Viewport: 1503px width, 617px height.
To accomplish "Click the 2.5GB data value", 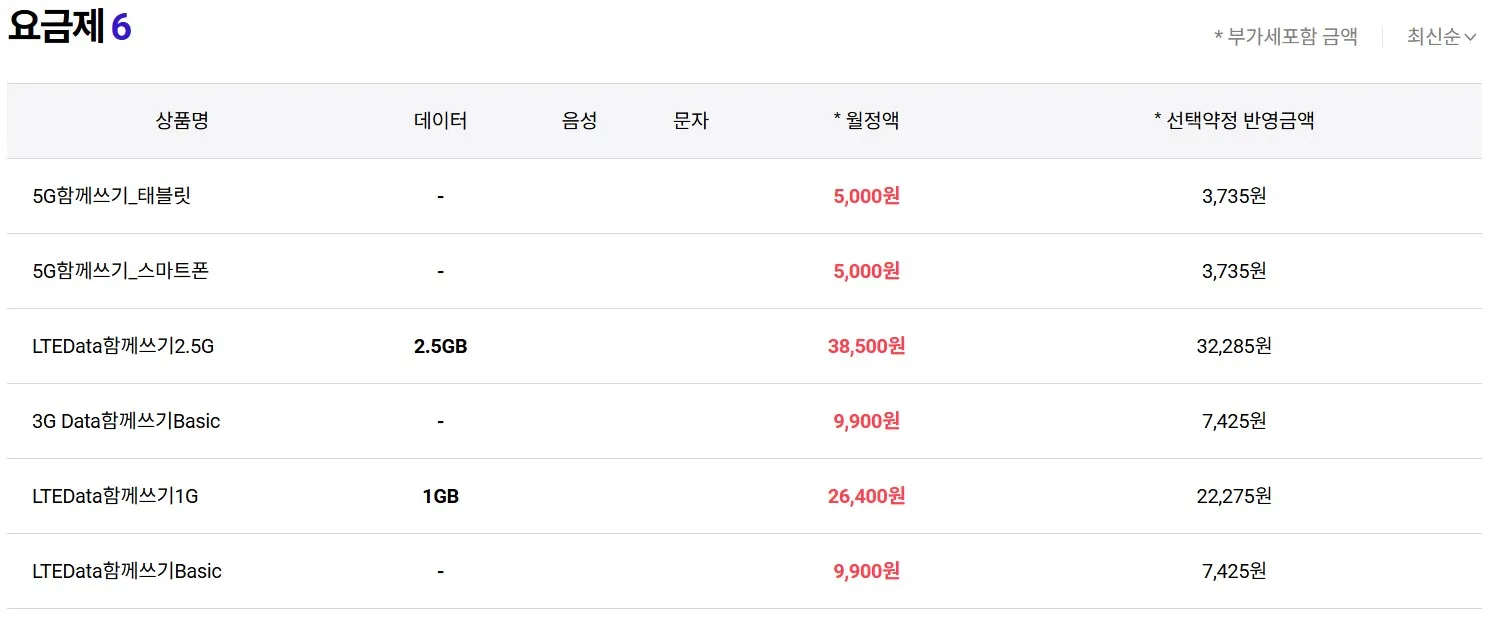I will pyautogui.click(x=441, y=346).
